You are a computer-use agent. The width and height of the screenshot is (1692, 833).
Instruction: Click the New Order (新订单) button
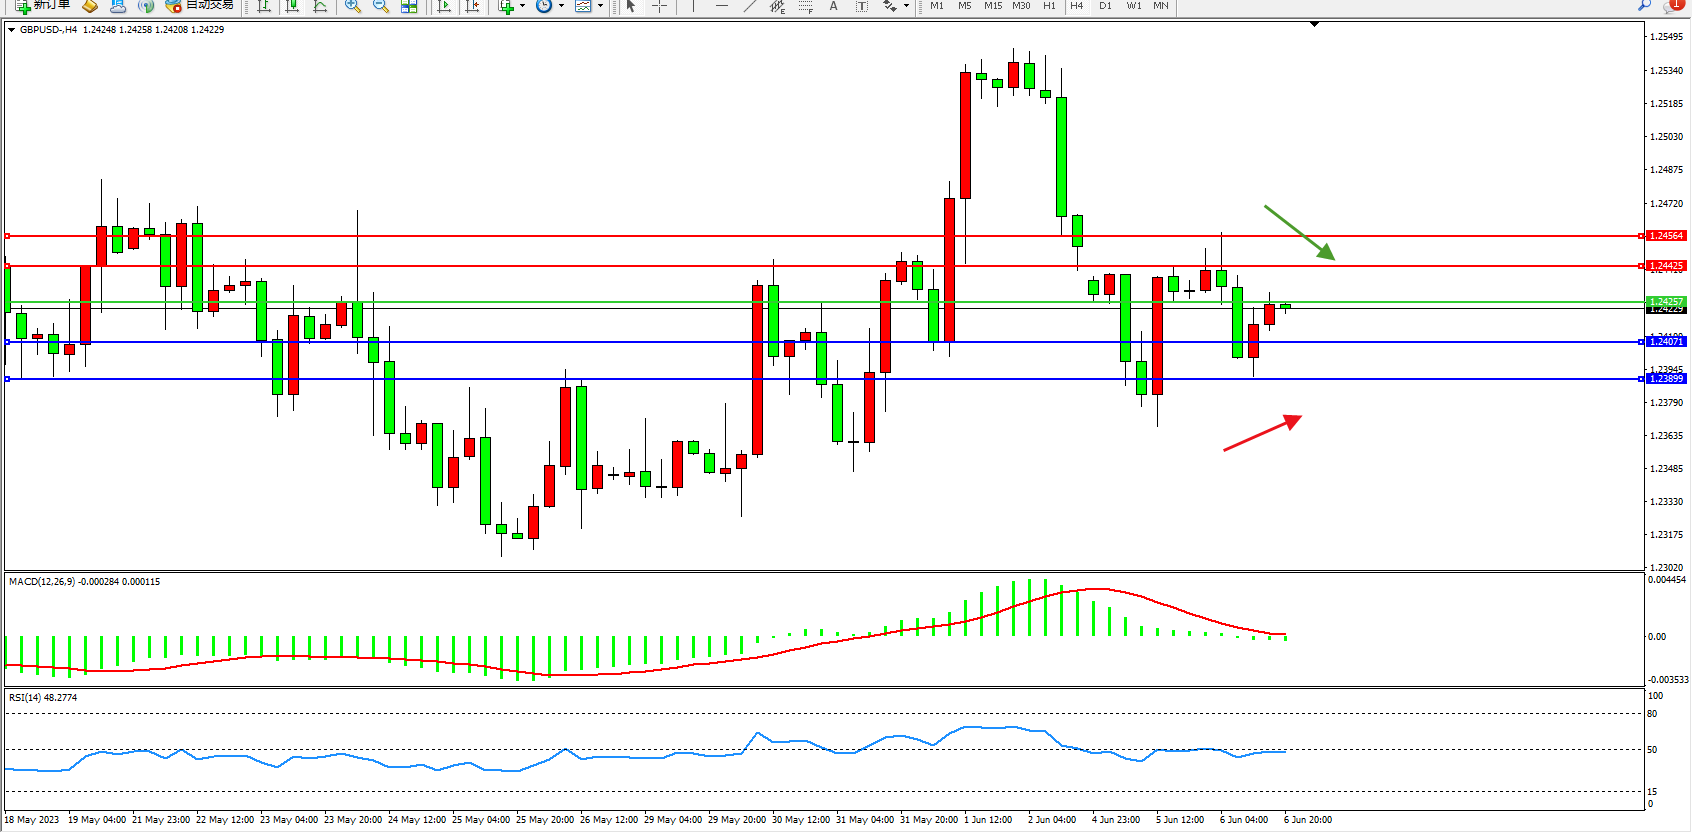(x=42, y=5)
